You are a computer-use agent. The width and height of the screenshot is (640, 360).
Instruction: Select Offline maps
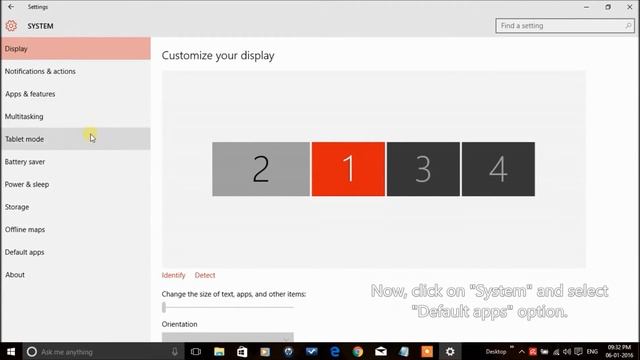pos(76,229)
